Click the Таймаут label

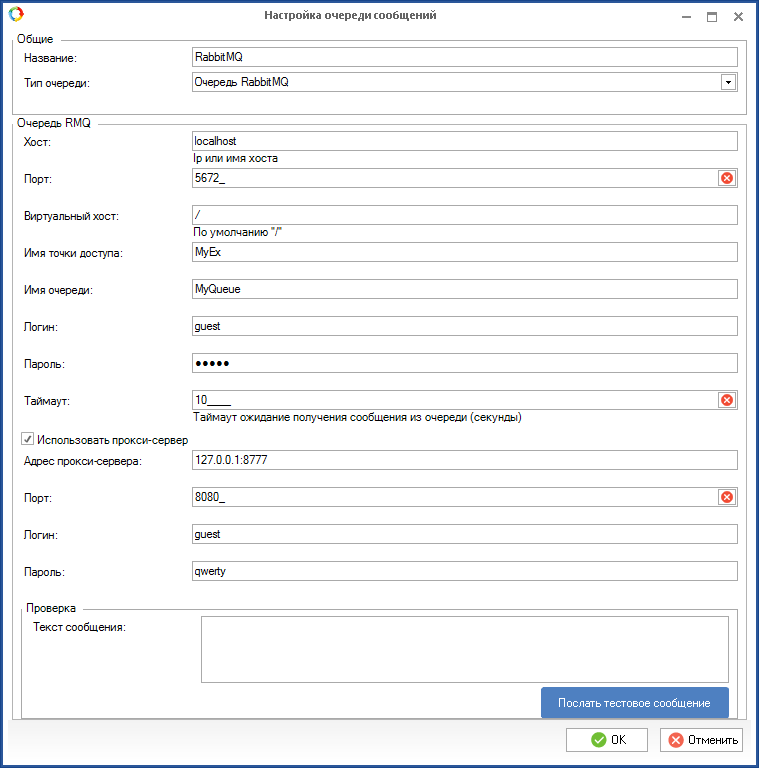point(47,401)
